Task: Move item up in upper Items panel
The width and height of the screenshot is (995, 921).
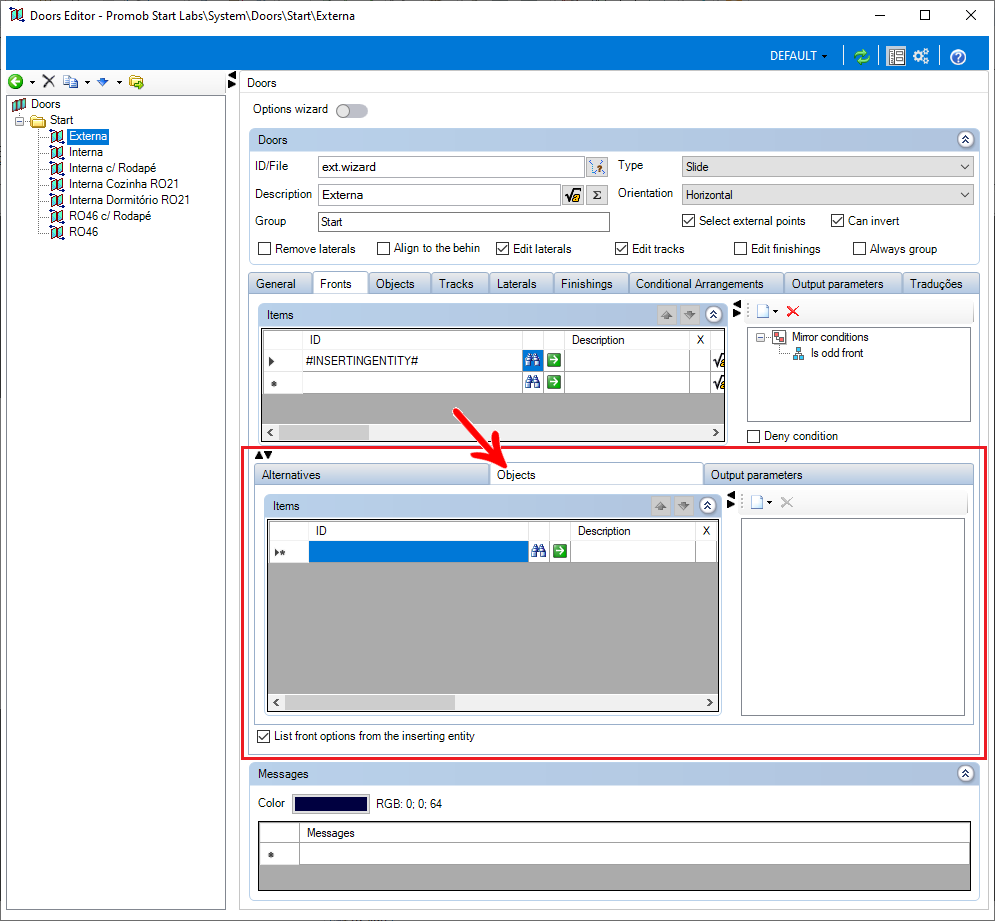Action: 666,315
